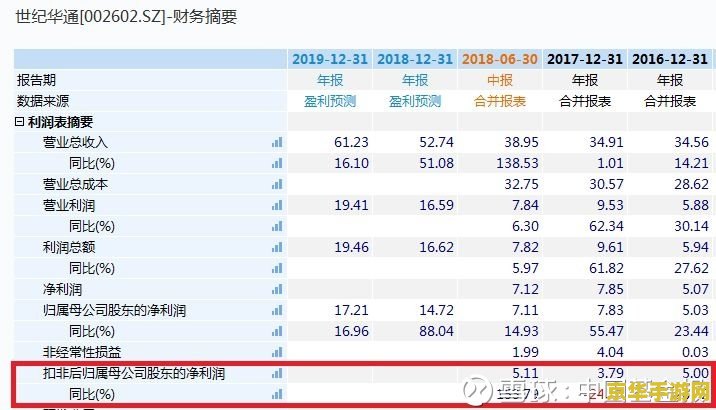
Task: Click parent net profit value 14.72
Action: pyautogui.click(x=437, y=310)
